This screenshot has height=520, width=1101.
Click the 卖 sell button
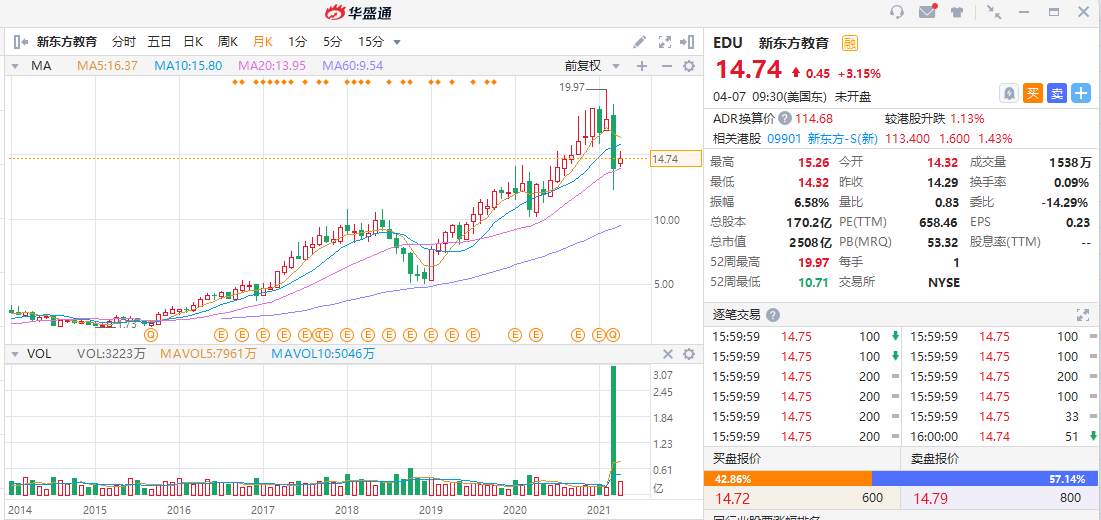pyautogui.click(x=1057, y=93)
